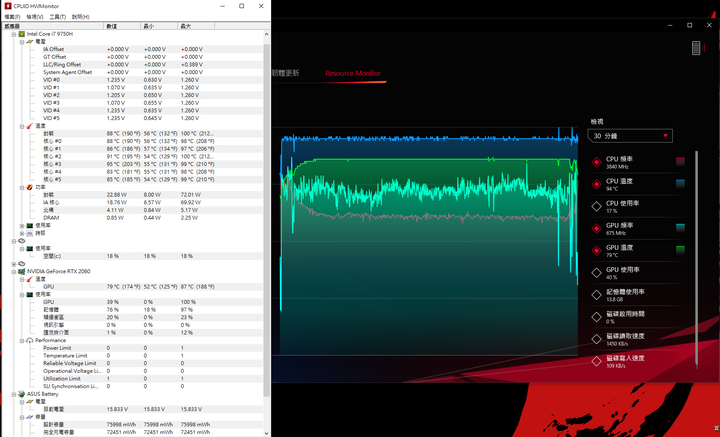Viewport: 720px width, 437px height.
Task: Minimize the CPUID HWMonitor window
Action: [x=222, y=6]
